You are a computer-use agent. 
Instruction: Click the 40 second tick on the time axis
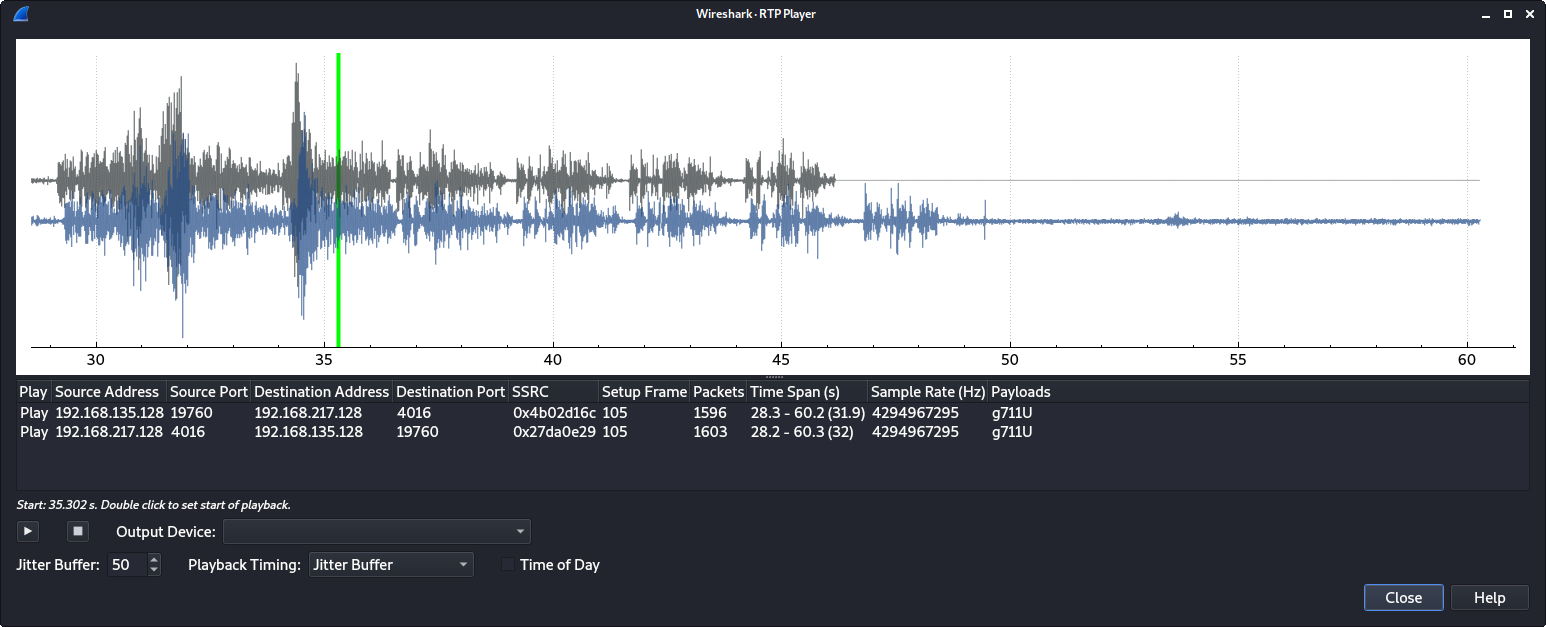(x=553, y=359)
